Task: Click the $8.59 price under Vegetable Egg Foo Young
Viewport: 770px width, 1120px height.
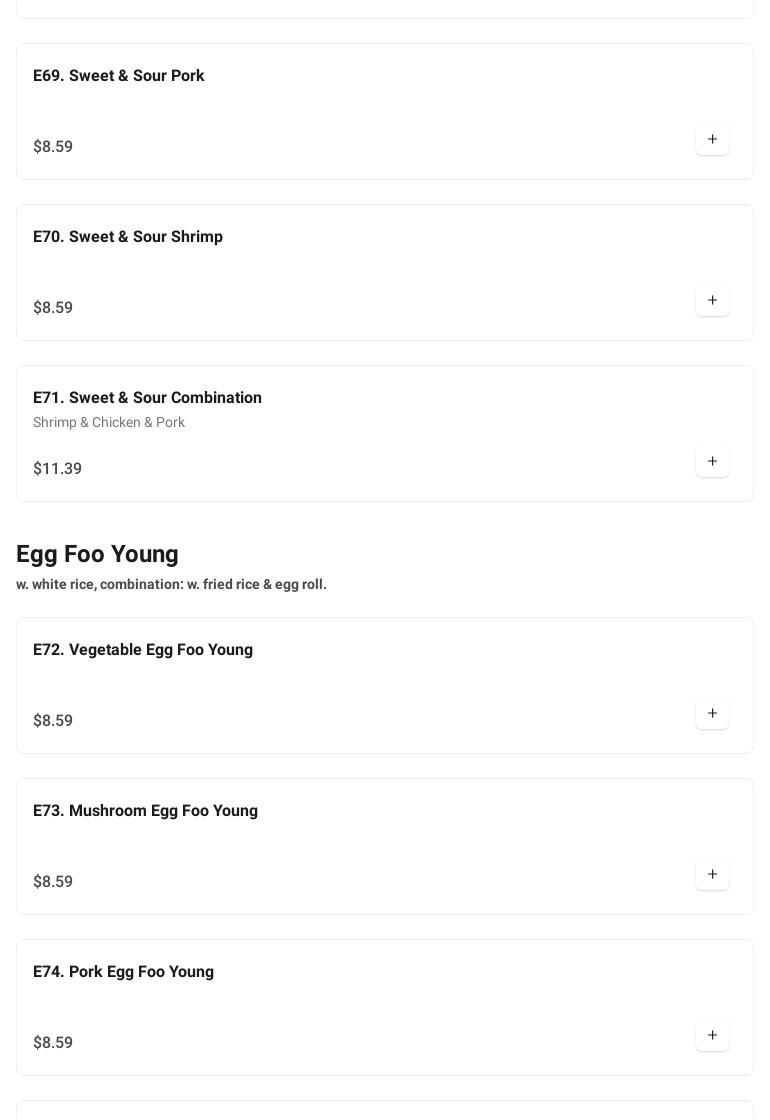Action: (x=53, y=721)
